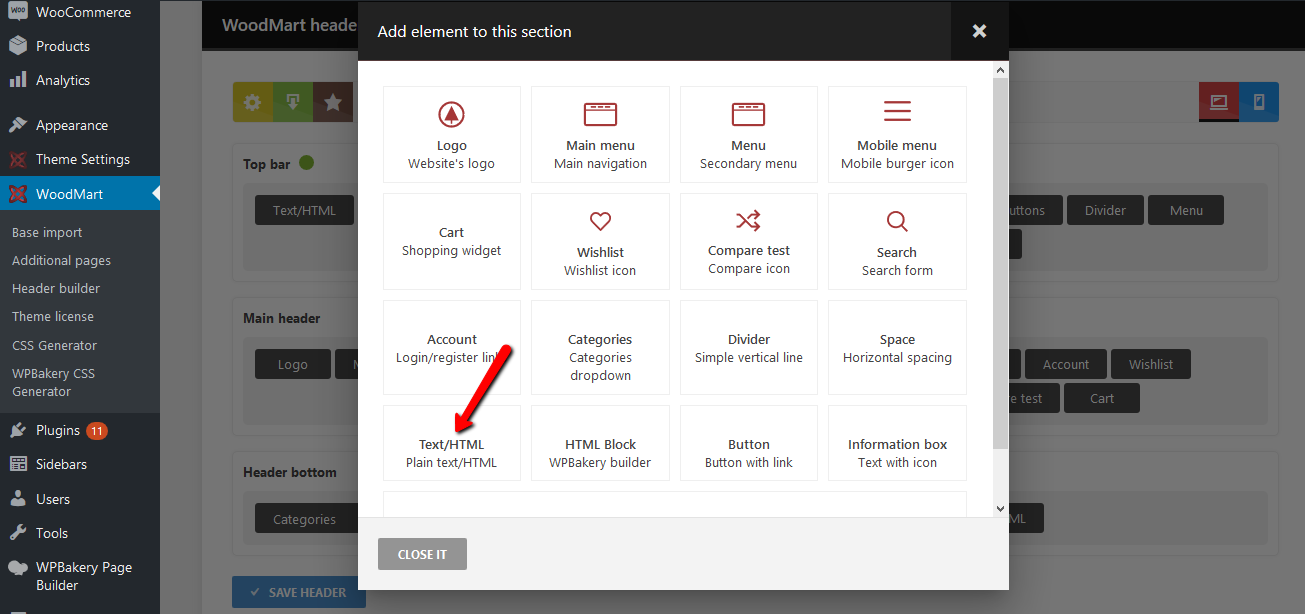Add the Cart shopping widget element
This screenshot has width=1305, height=614.
pos(452,241)
